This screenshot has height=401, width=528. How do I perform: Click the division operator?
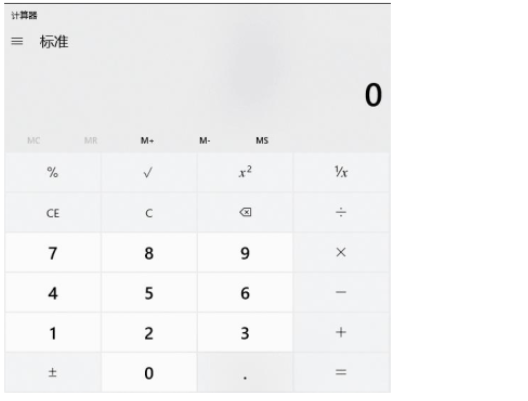tap(341, 212)
